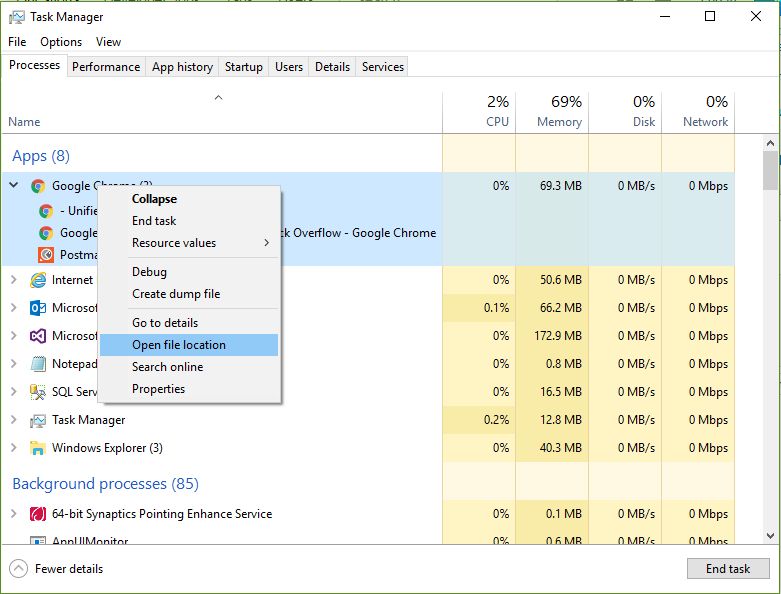781x594 pixels.
Task: Sort by the Name column header
Action: point(222,113)
